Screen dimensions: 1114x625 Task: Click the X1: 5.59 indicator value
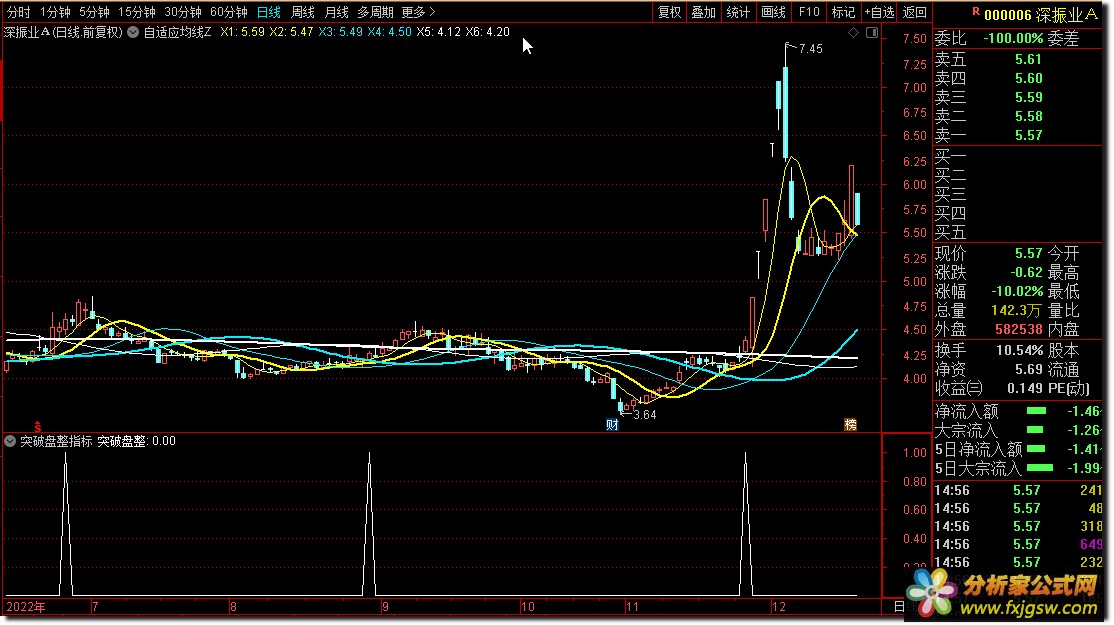point(242,32)
